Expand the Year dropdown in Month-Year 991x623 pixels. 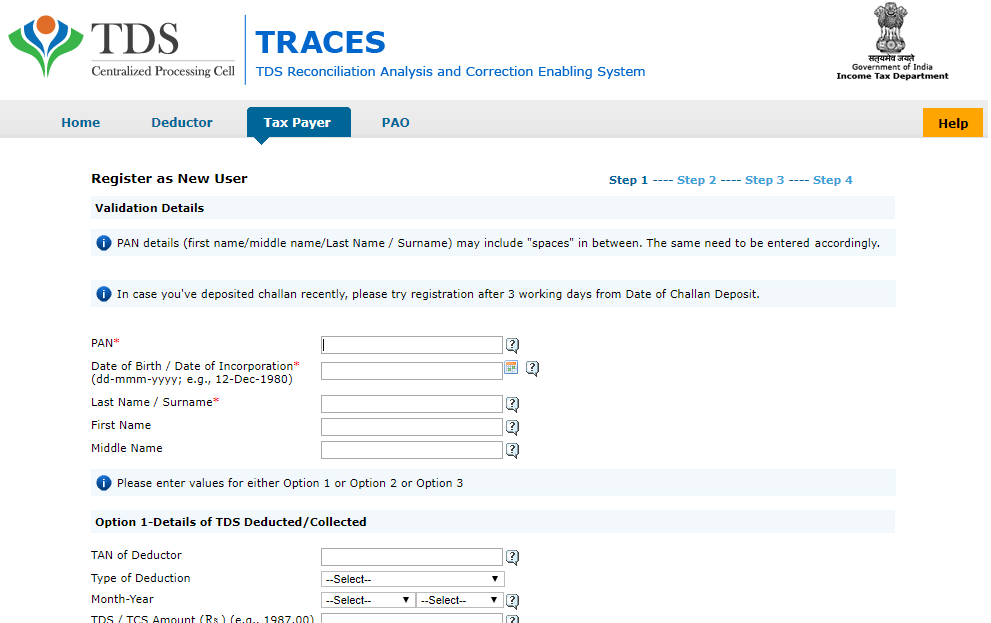[x=459, y=600]
